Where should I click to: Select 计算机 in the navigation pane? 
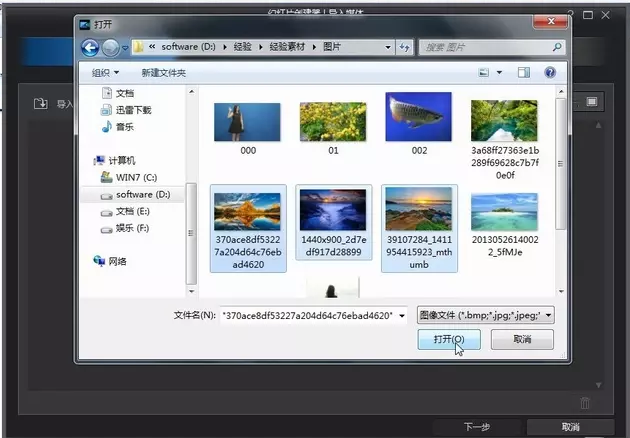coord(115,161)
